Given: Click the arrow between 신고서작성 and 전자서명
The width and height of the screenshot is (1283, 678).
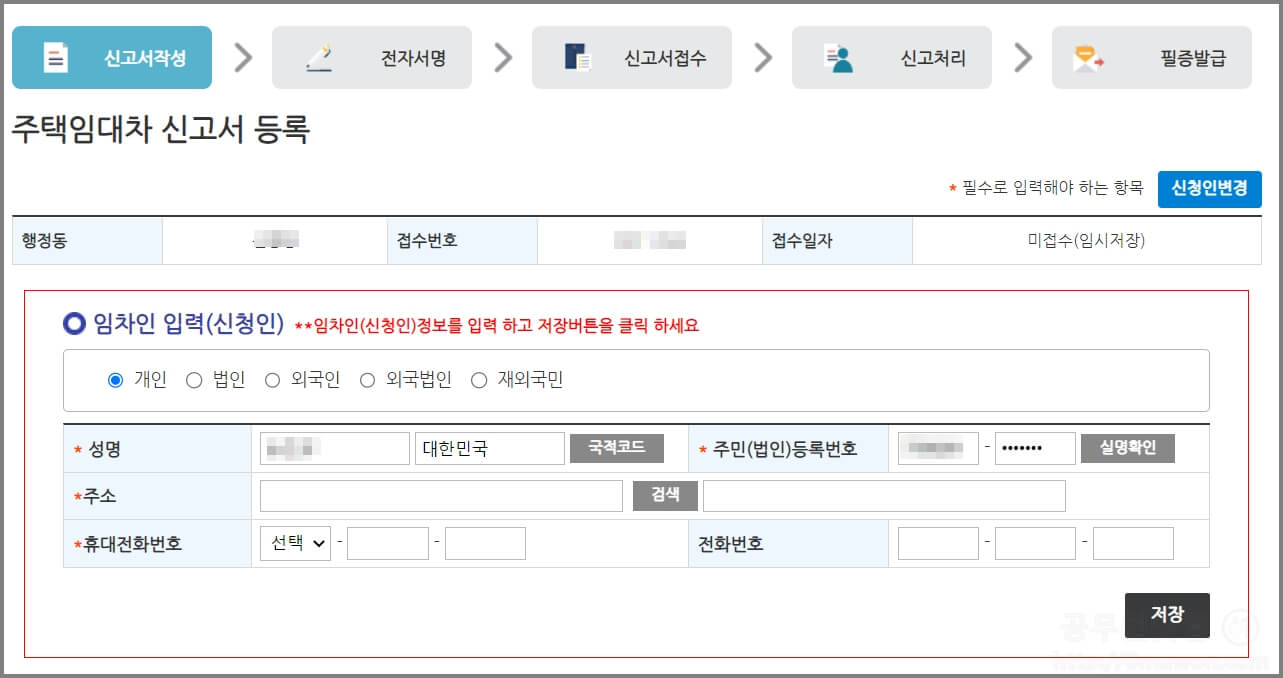Looking at the screenshot, I should (x=242, y=57).
